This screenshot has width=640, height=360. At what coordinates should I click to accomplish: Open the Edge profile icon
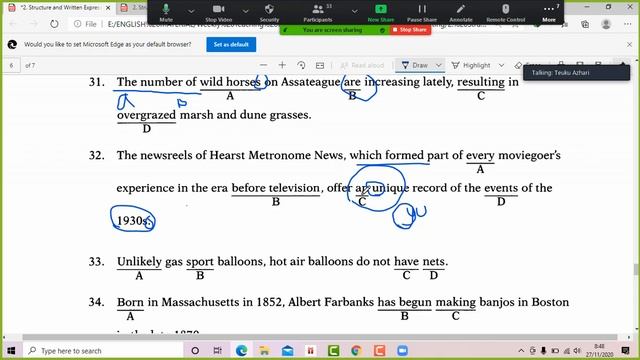click(x=606, y=24)
